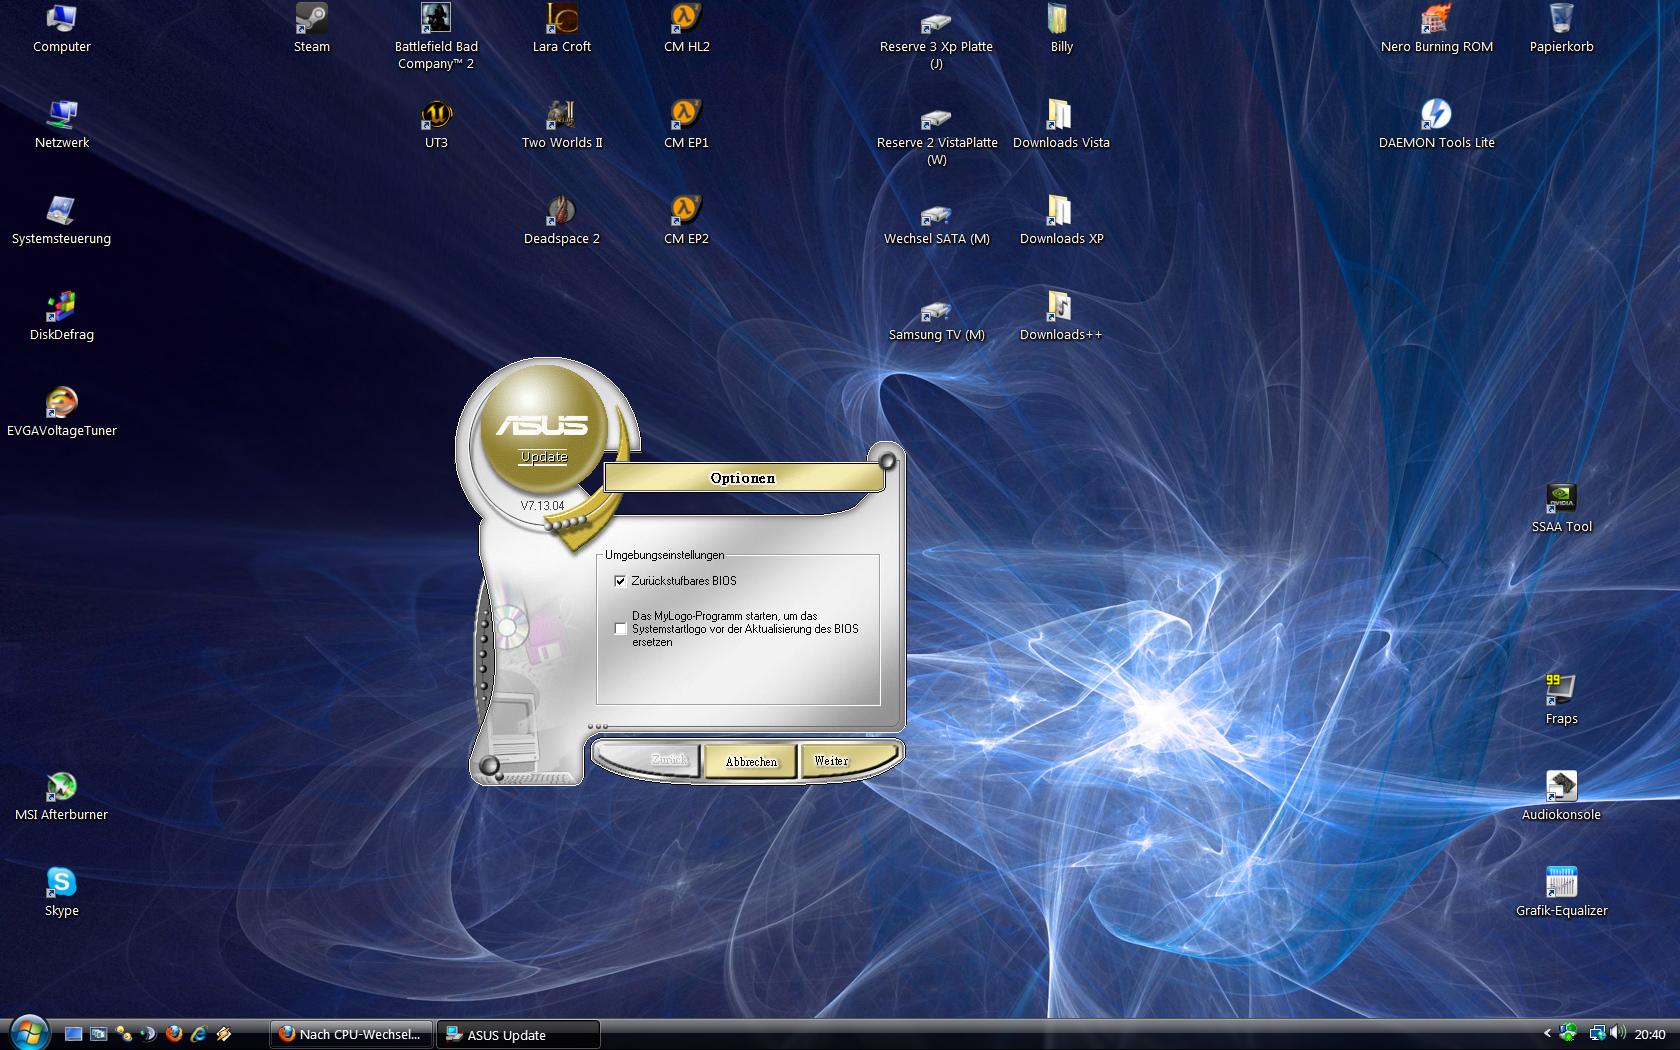Select the CM EP1 shortcut
The image size is (1680, 1050).
click(x=686, y=125)
